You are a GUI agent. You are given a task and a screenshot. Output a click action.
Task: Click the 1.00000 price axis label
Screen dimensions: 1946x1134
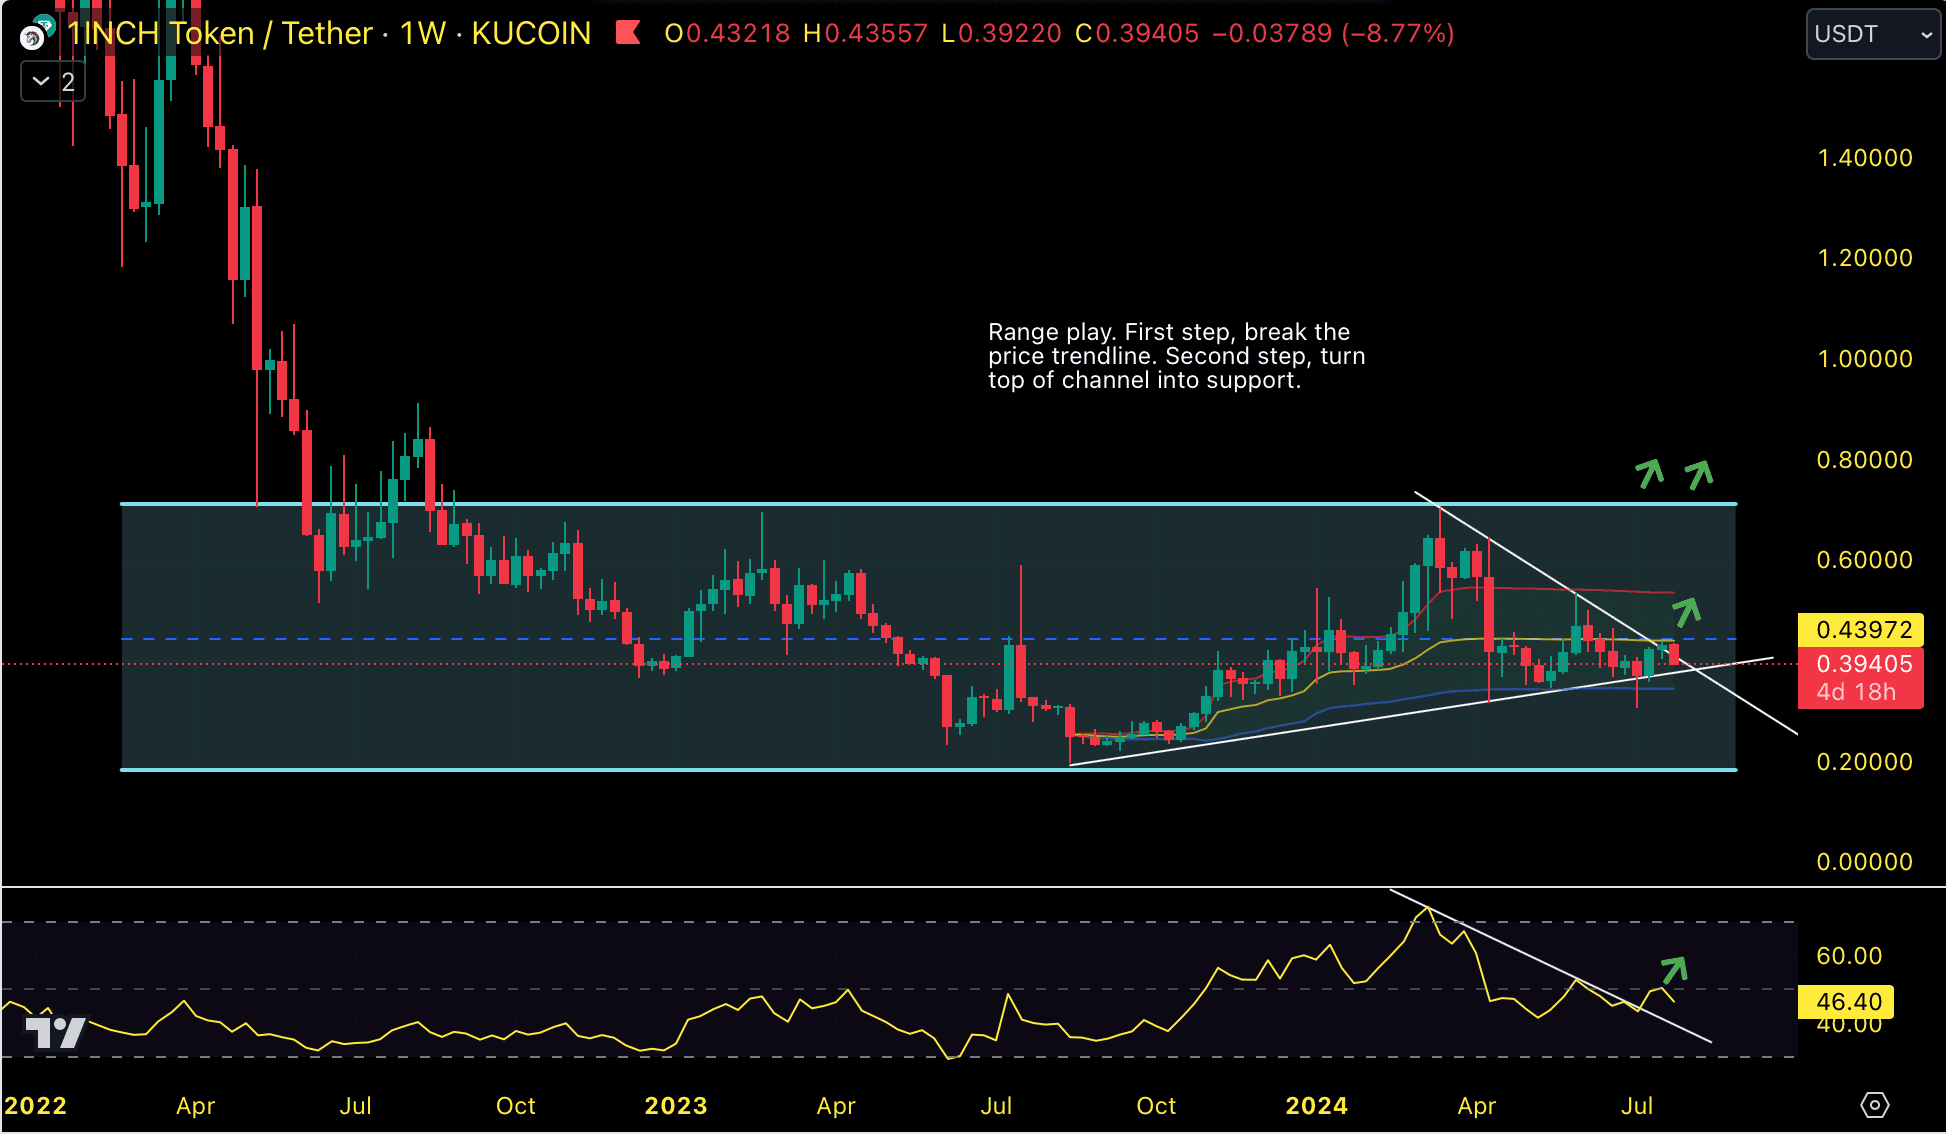(x=1864, y=359)
